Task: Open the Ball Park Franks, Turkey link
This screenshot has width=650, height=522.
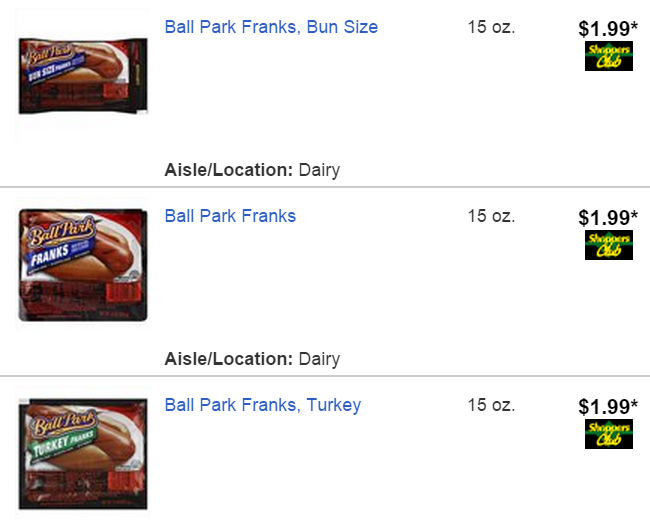Action: pos(262,405)
